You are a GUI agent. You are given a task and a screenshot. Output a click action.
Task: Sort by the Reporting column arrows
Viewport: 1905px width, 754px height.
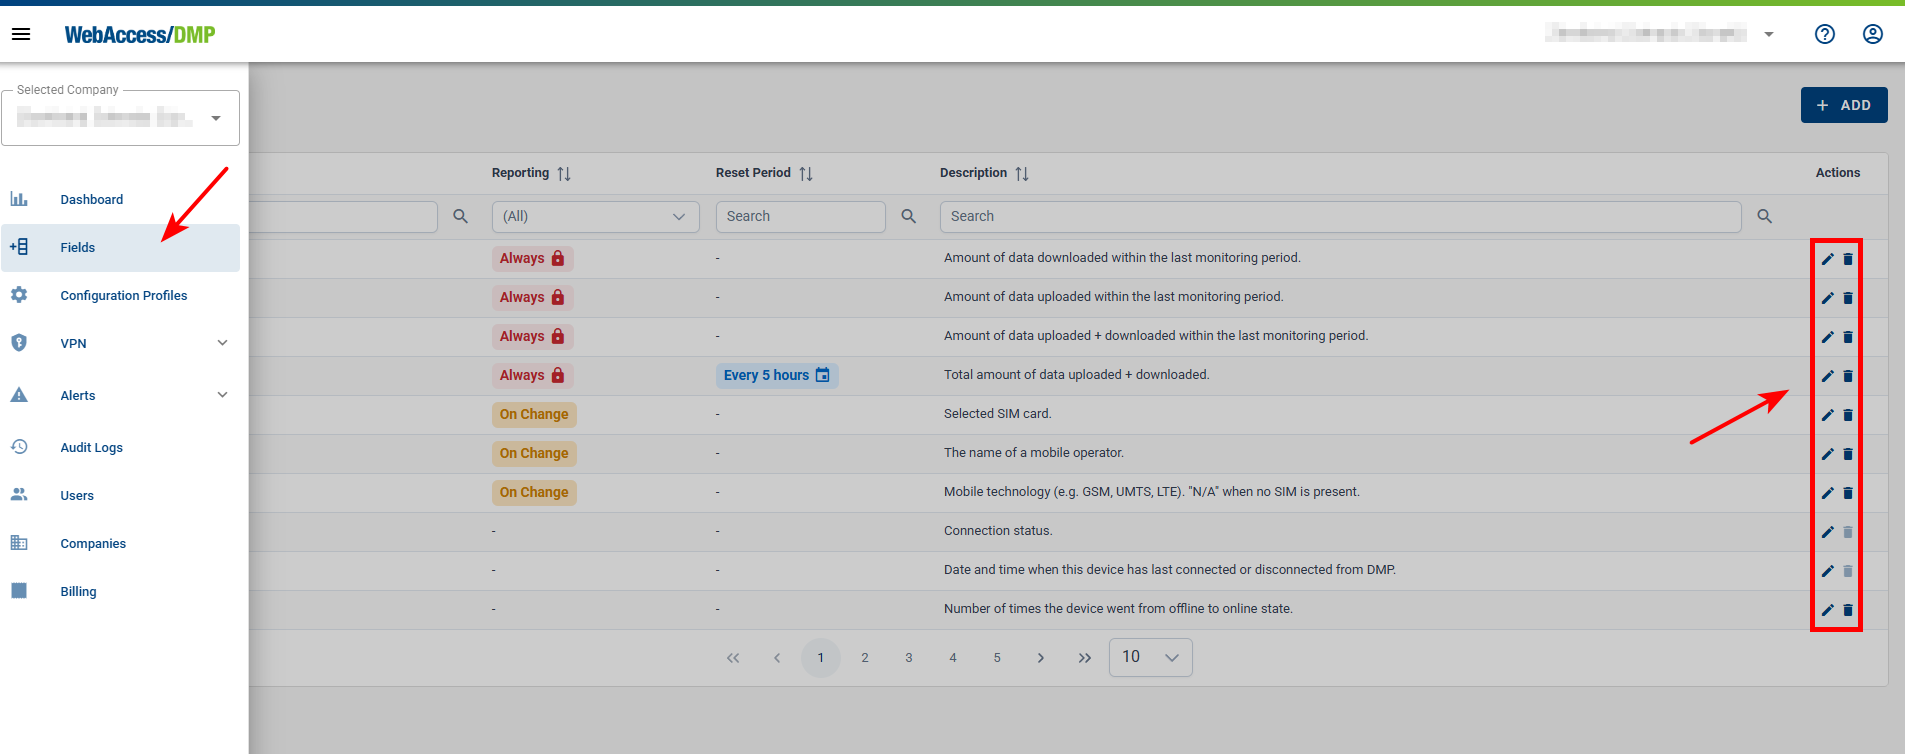click(x=564, y=174)
